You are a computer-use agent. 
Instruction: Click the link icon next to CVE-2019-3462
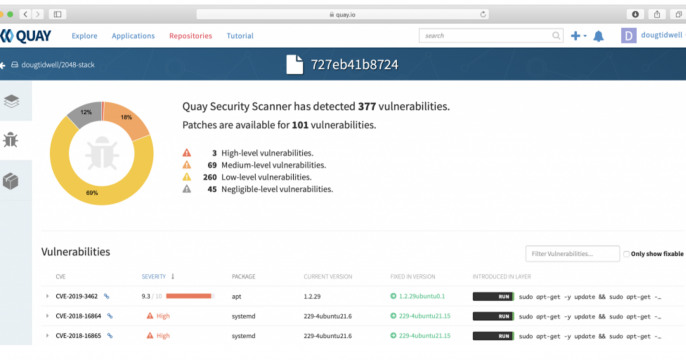pyautogui.click(x=106, y=296)
